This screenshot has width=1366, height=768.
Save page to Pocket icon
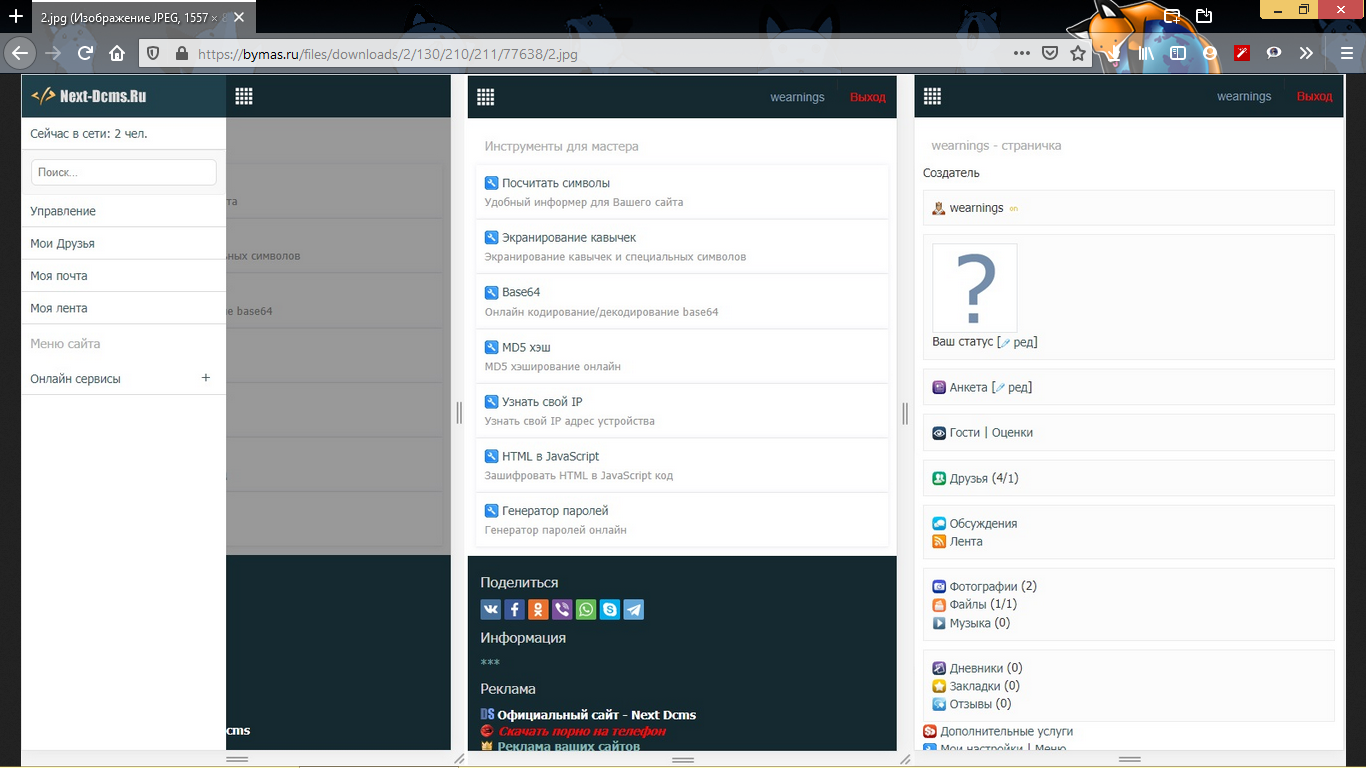coord(1050,54)
